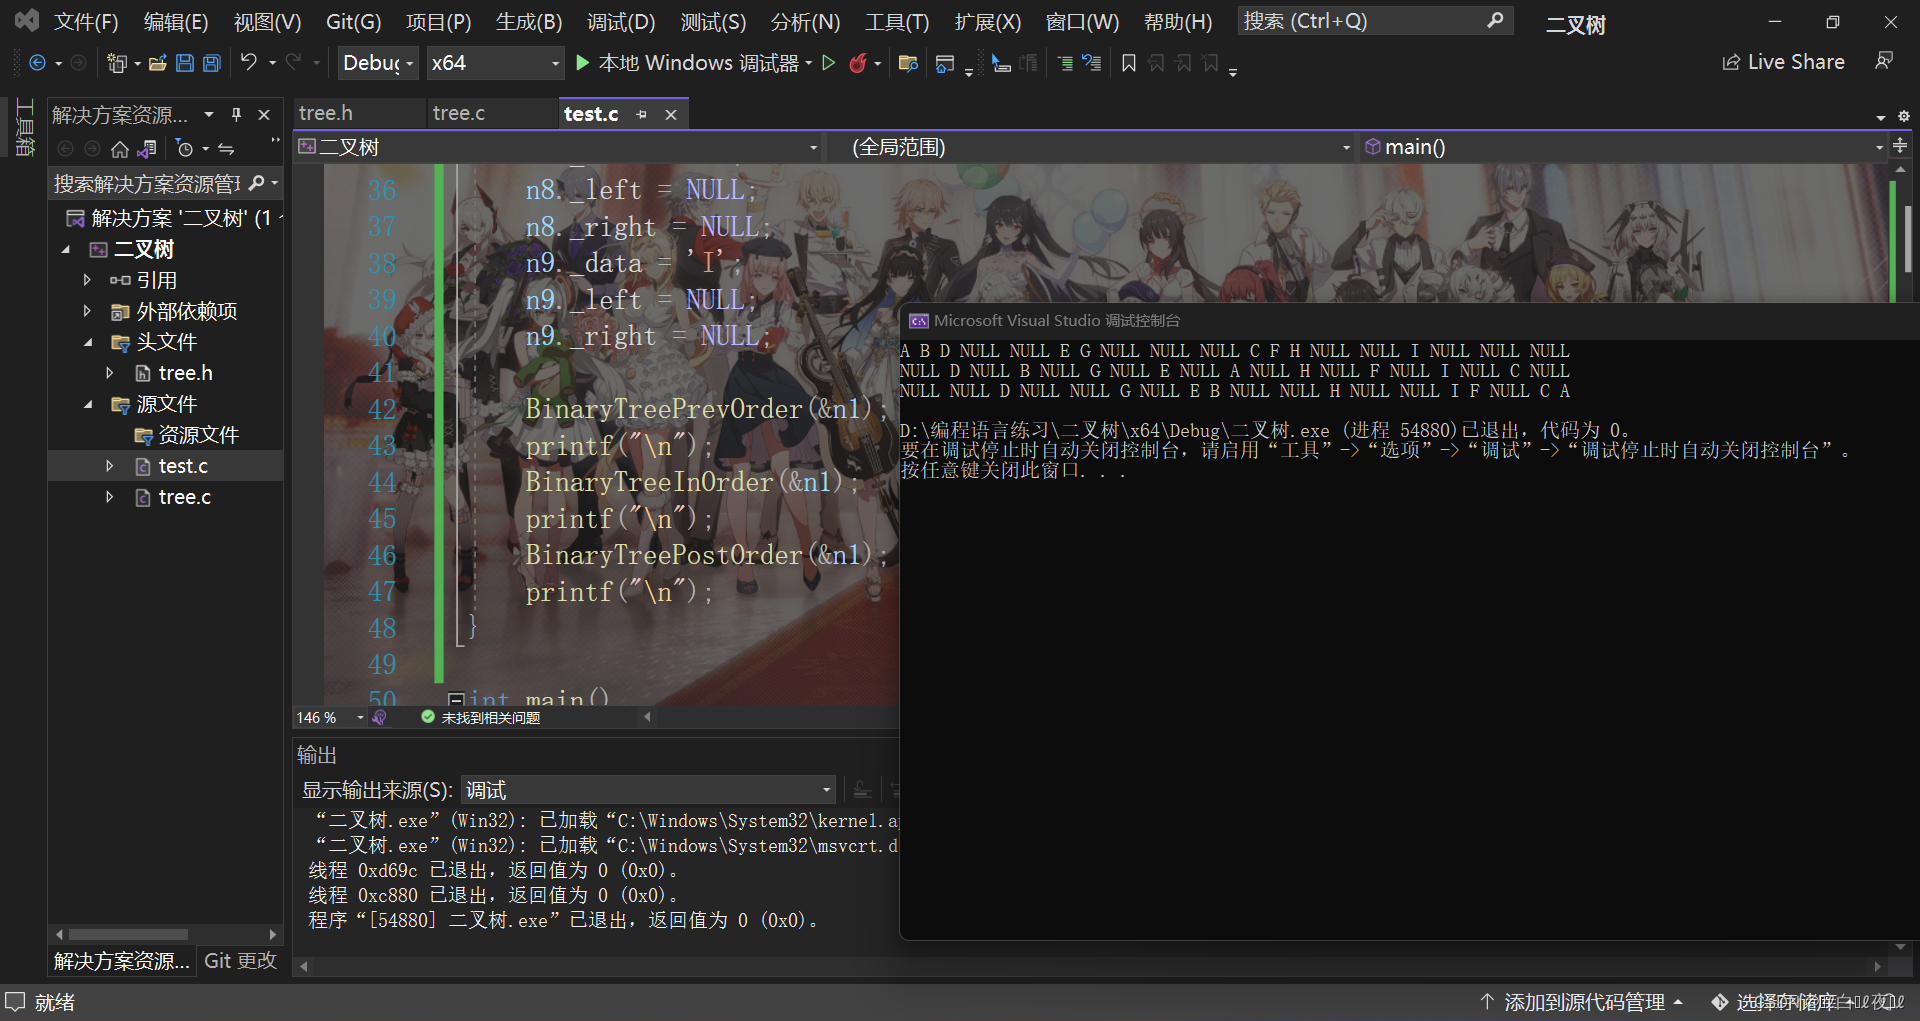Open the 146 % zoom dropdown
The width and height of the screenshot is (1920, 1021).
click(330, 717)
